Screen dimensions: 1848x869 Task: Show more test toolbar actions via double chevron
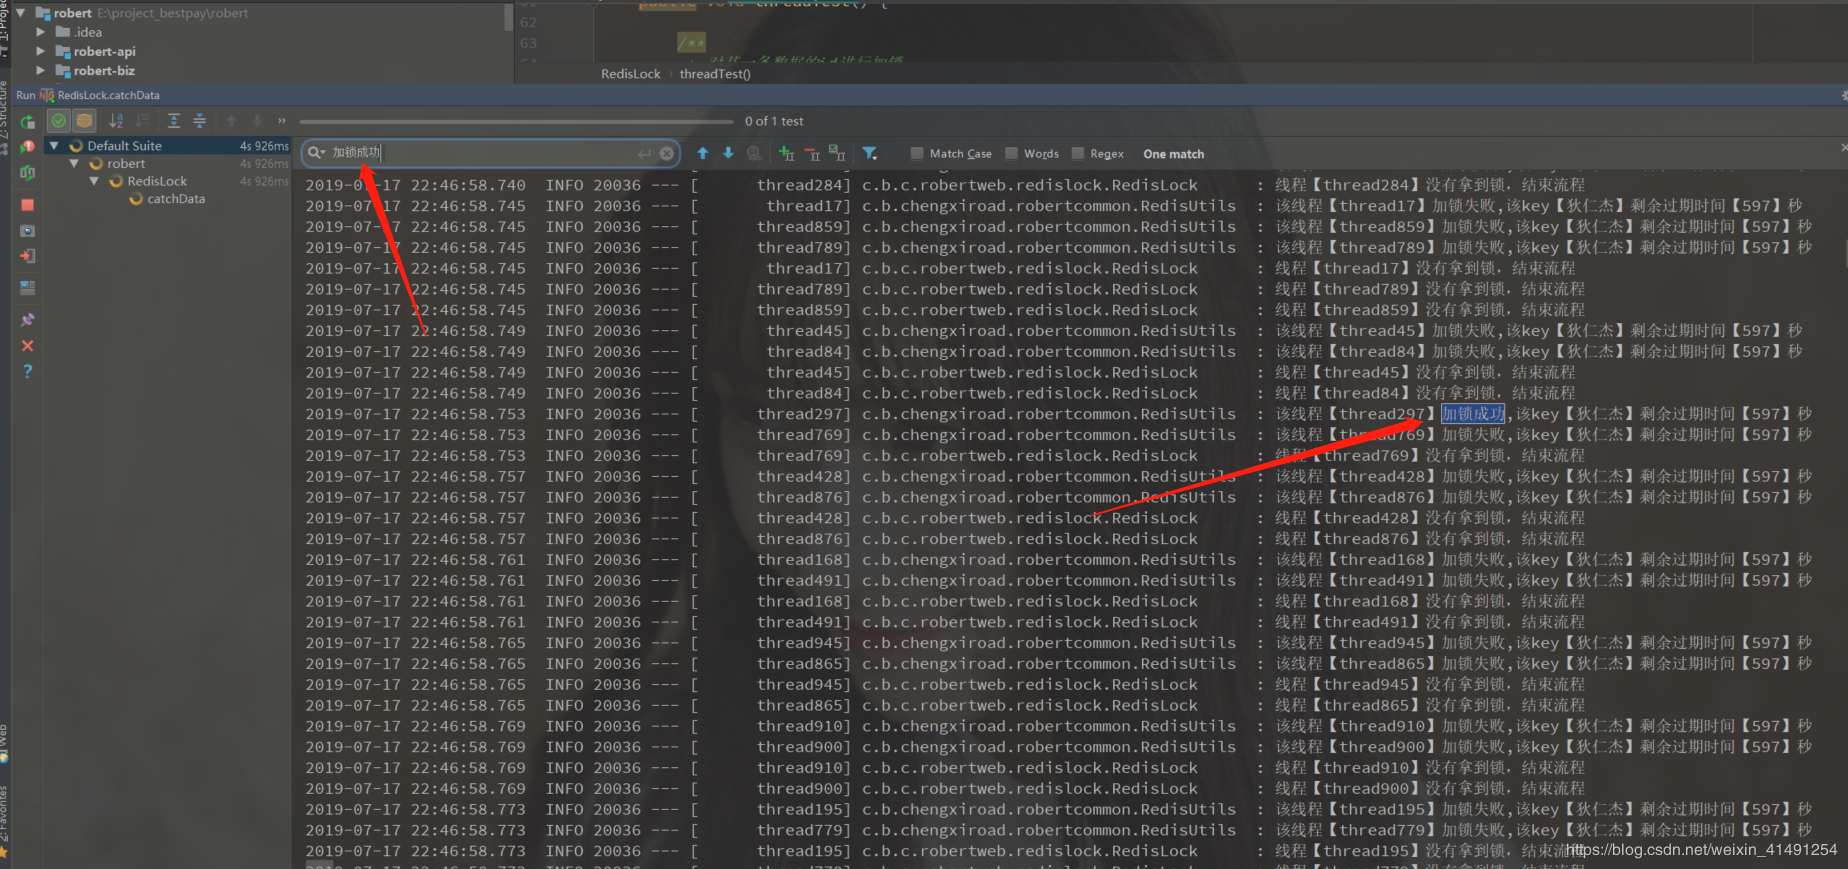282,121
